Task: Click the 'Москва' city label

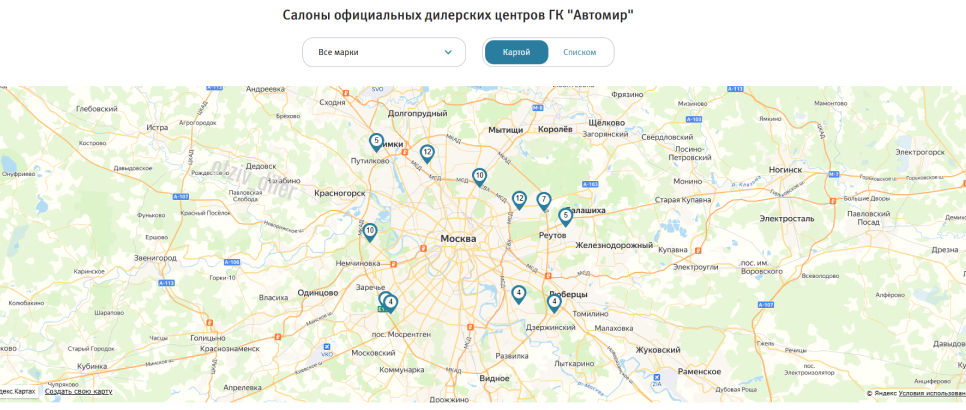Action: (x=458, y=239)
